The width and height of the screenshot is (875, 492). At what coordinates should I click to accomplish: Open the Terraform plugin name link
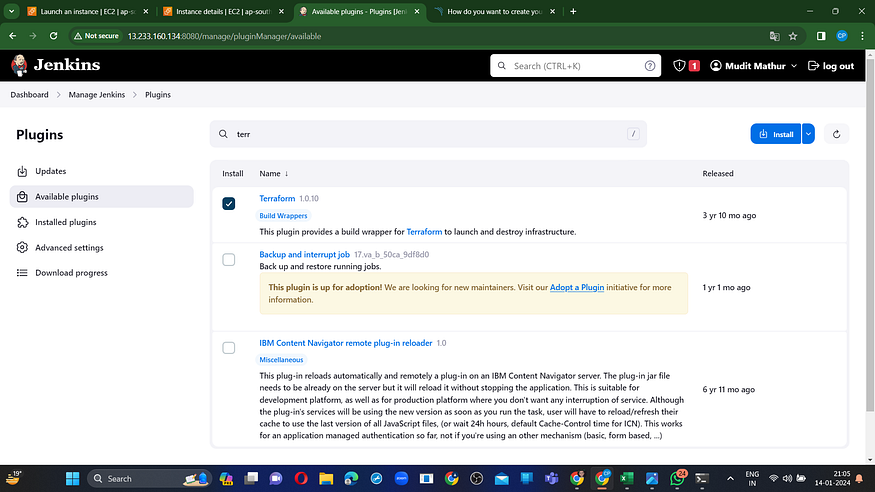[x=277, y=199]
